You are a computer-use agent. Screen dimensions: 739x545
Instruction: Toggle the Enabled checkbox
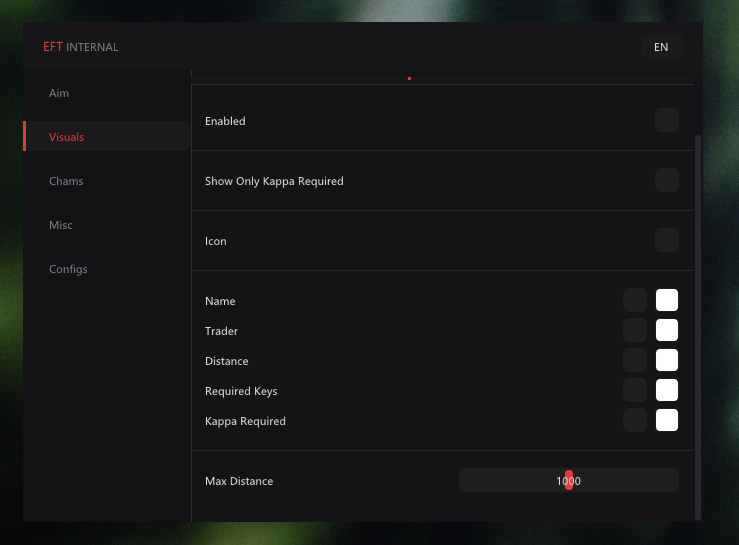(x=666, y=120)
